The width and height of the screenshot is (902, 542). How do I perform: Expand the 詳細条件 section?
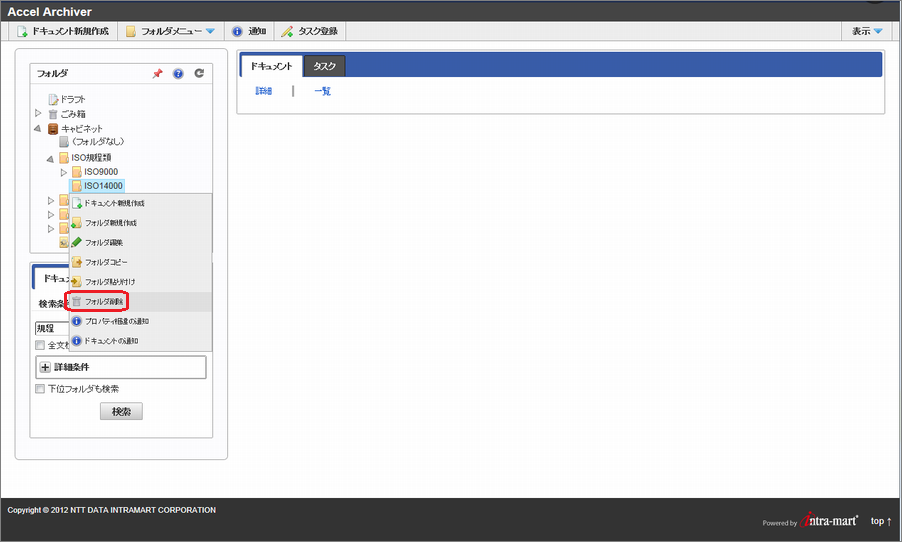tap(121, 367)
